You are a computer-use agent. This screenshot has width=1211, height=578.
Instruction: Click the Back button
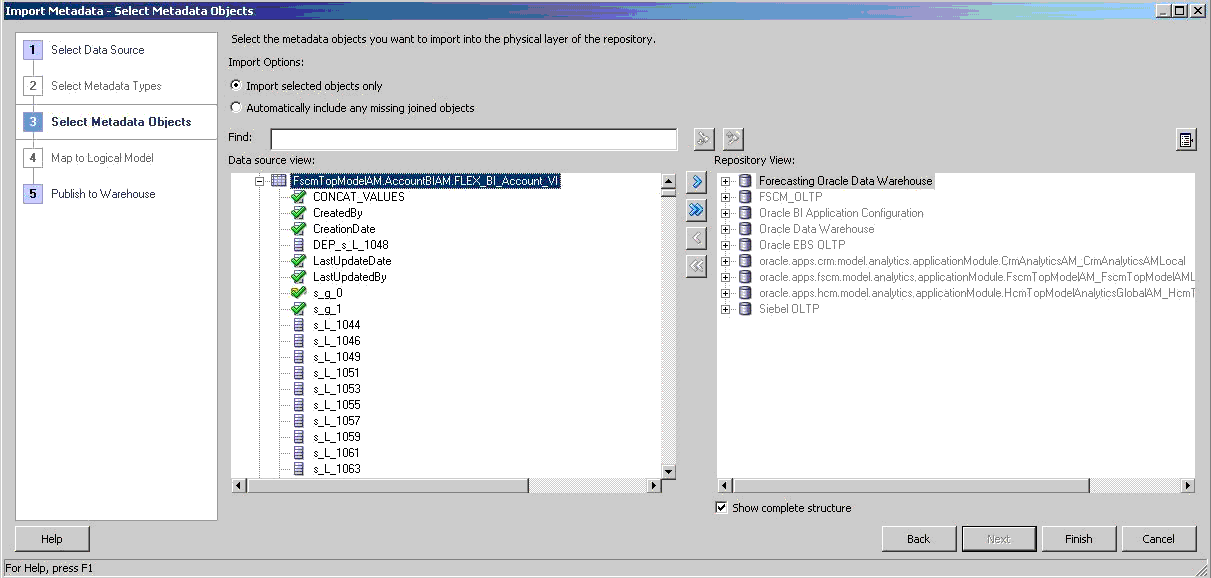(x=919, y=539)
